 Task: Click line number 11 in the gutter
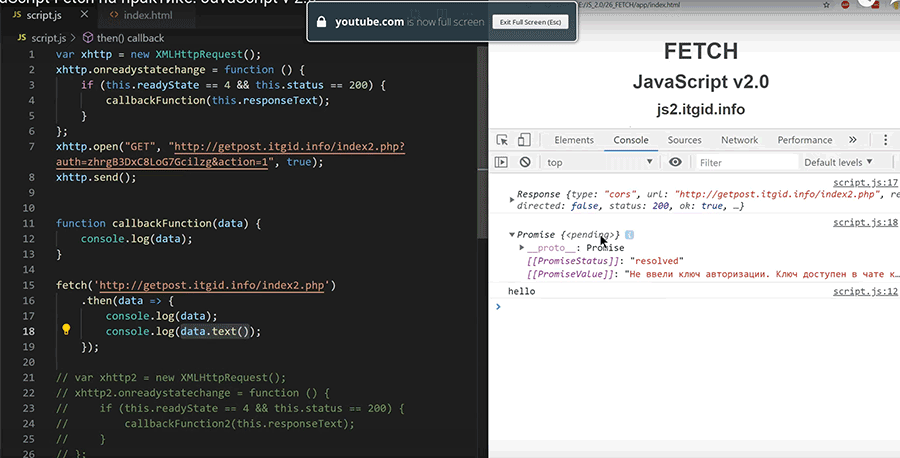(x=29, y=223)
